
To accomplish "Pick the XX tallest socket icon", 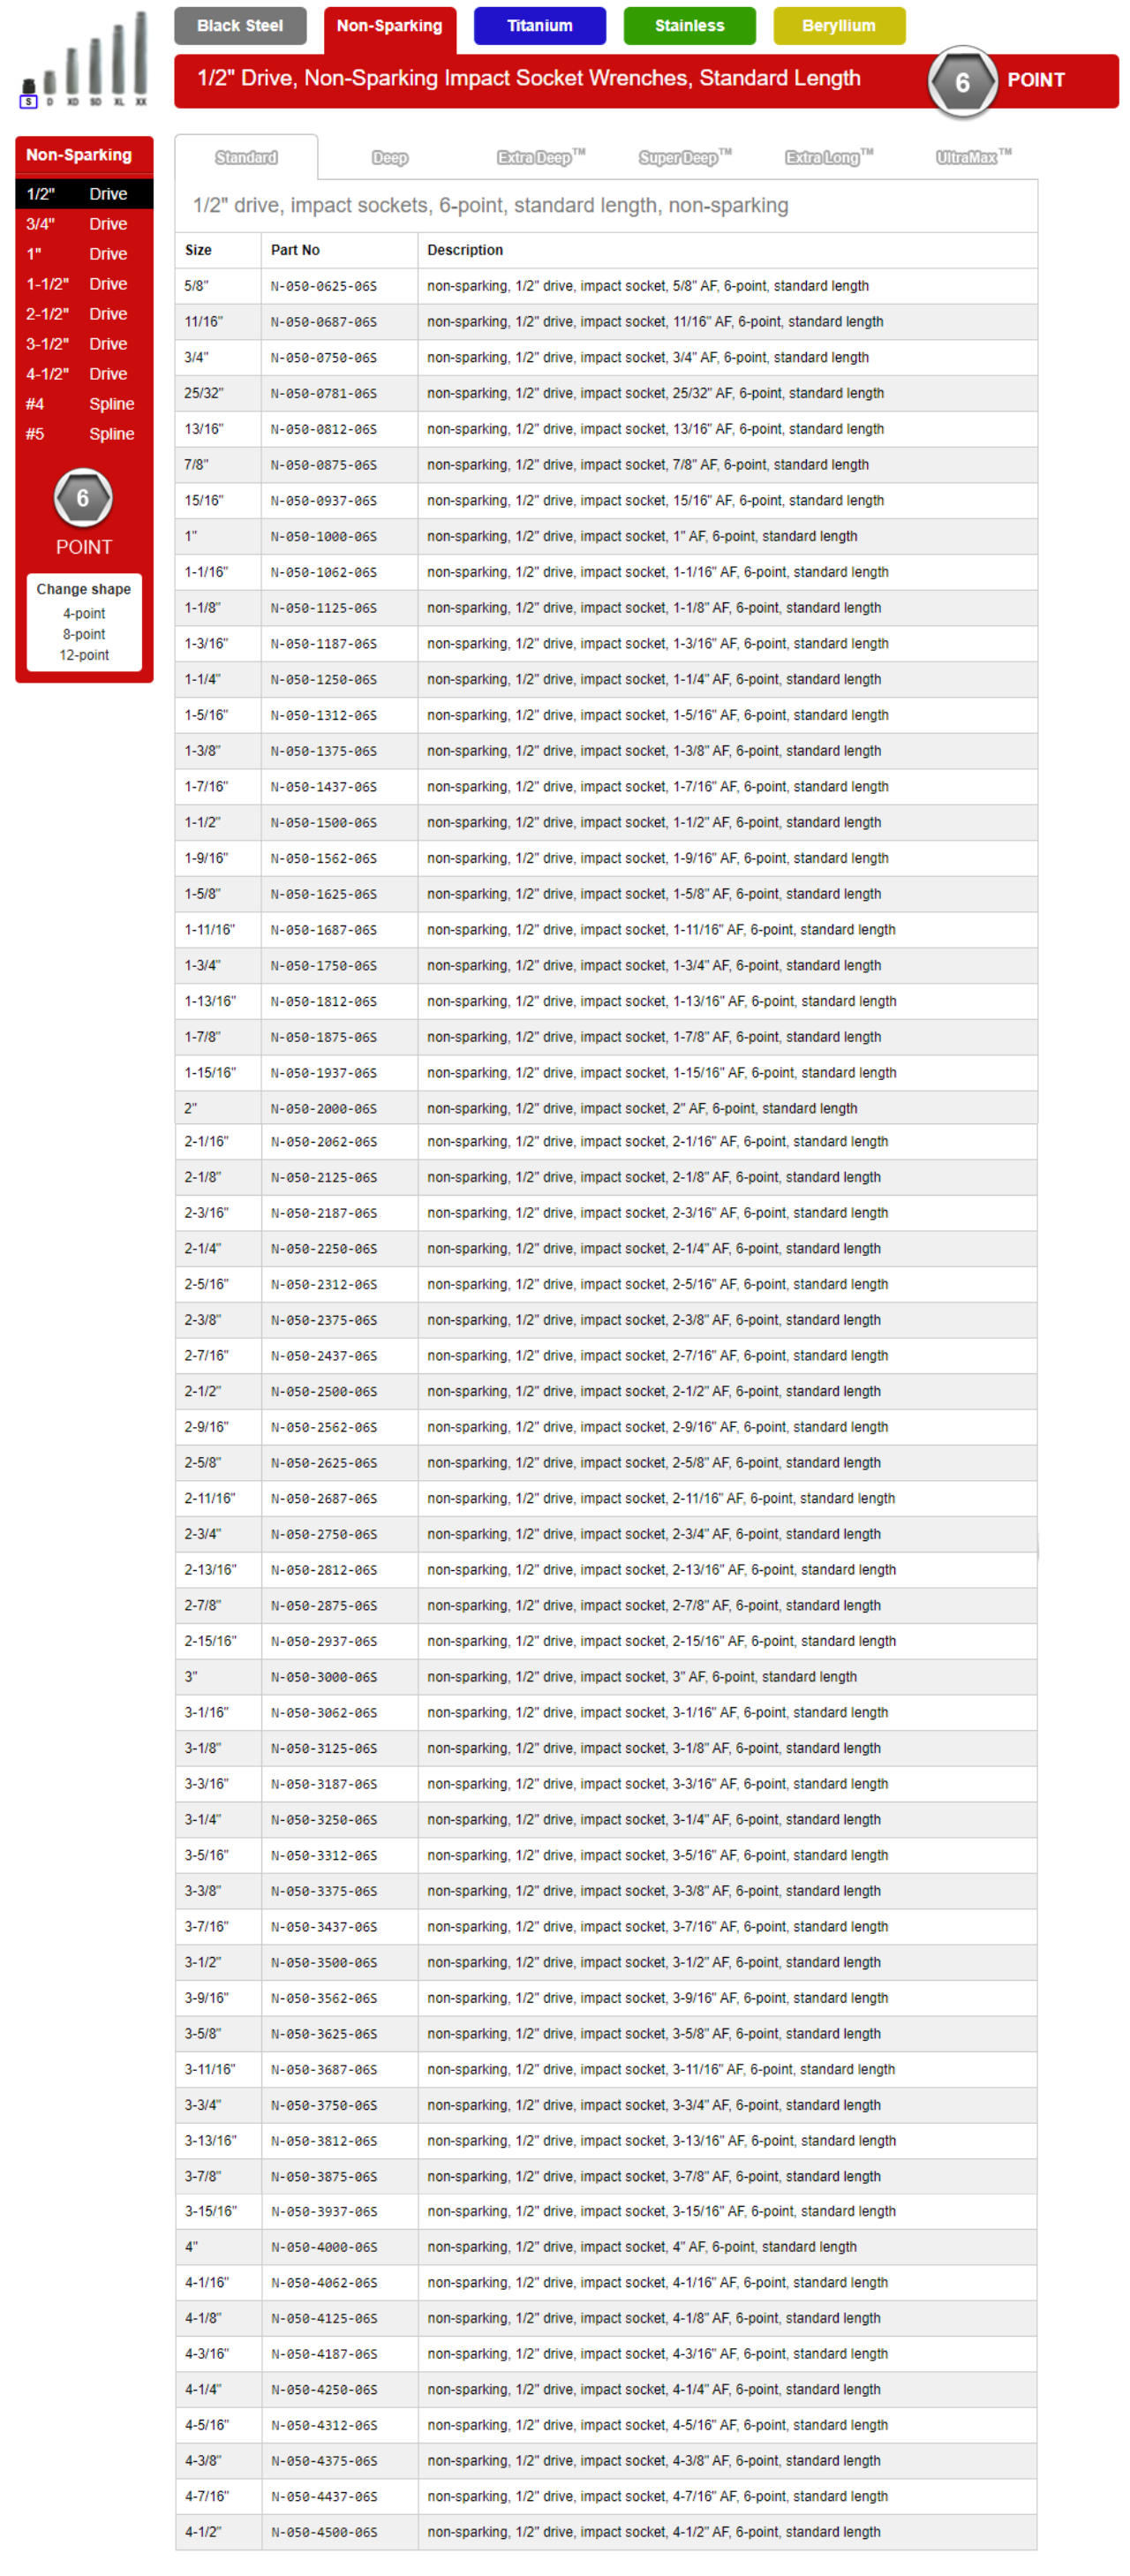I will 141,58.
